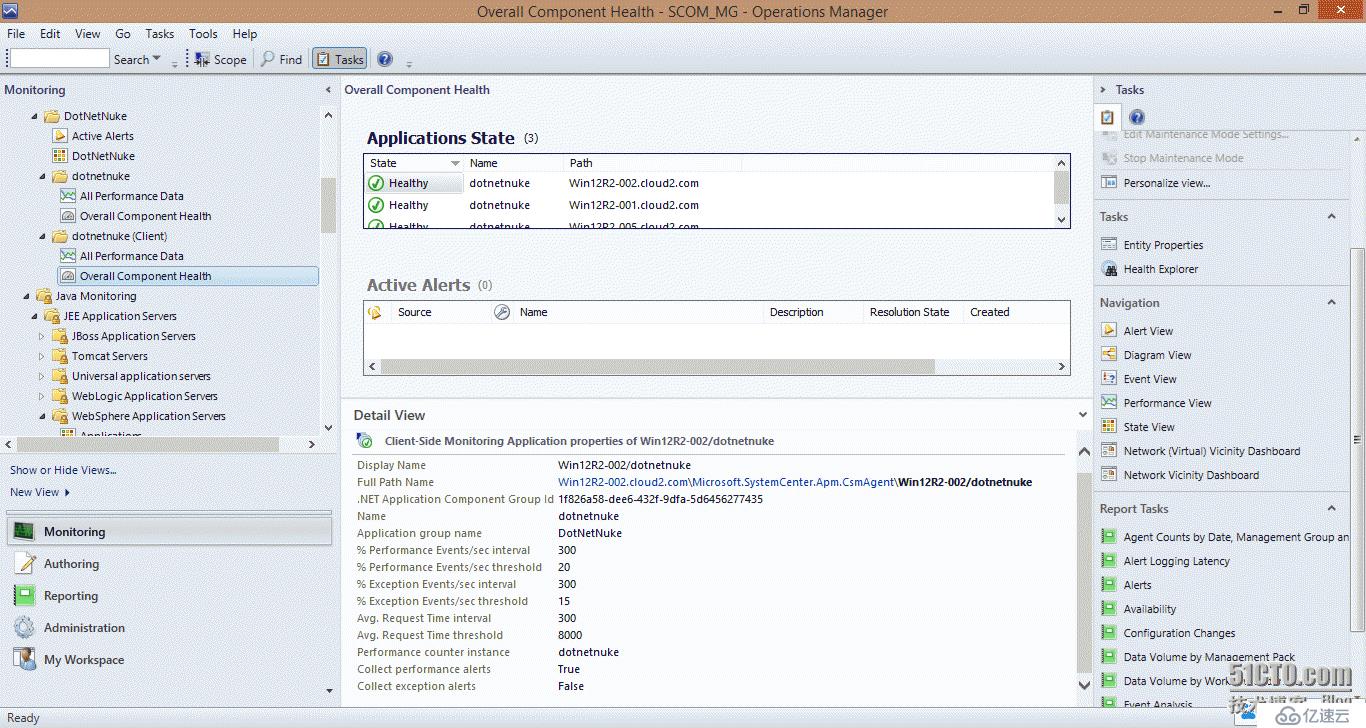The width and height of the screenshot is (1366, 728).
Task: Run the Alert Logging Latency report
Action: (x=1176, y=561)
